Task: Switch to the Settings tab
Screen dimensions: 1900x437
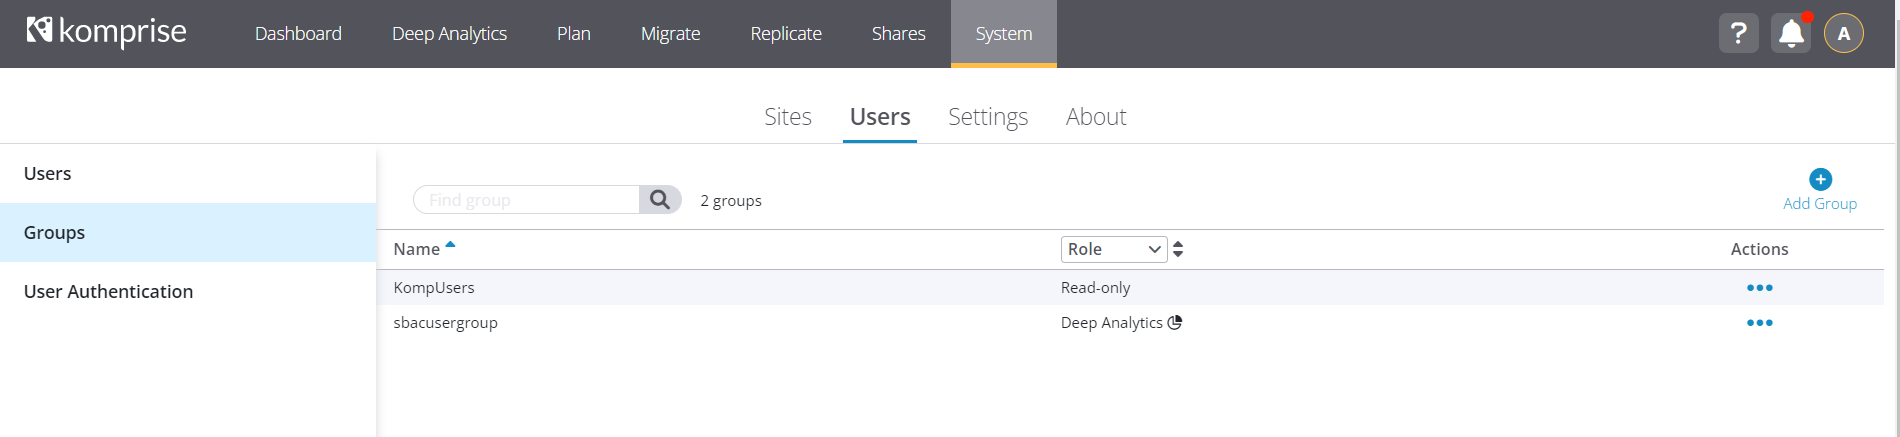Action: click(987, 117)
